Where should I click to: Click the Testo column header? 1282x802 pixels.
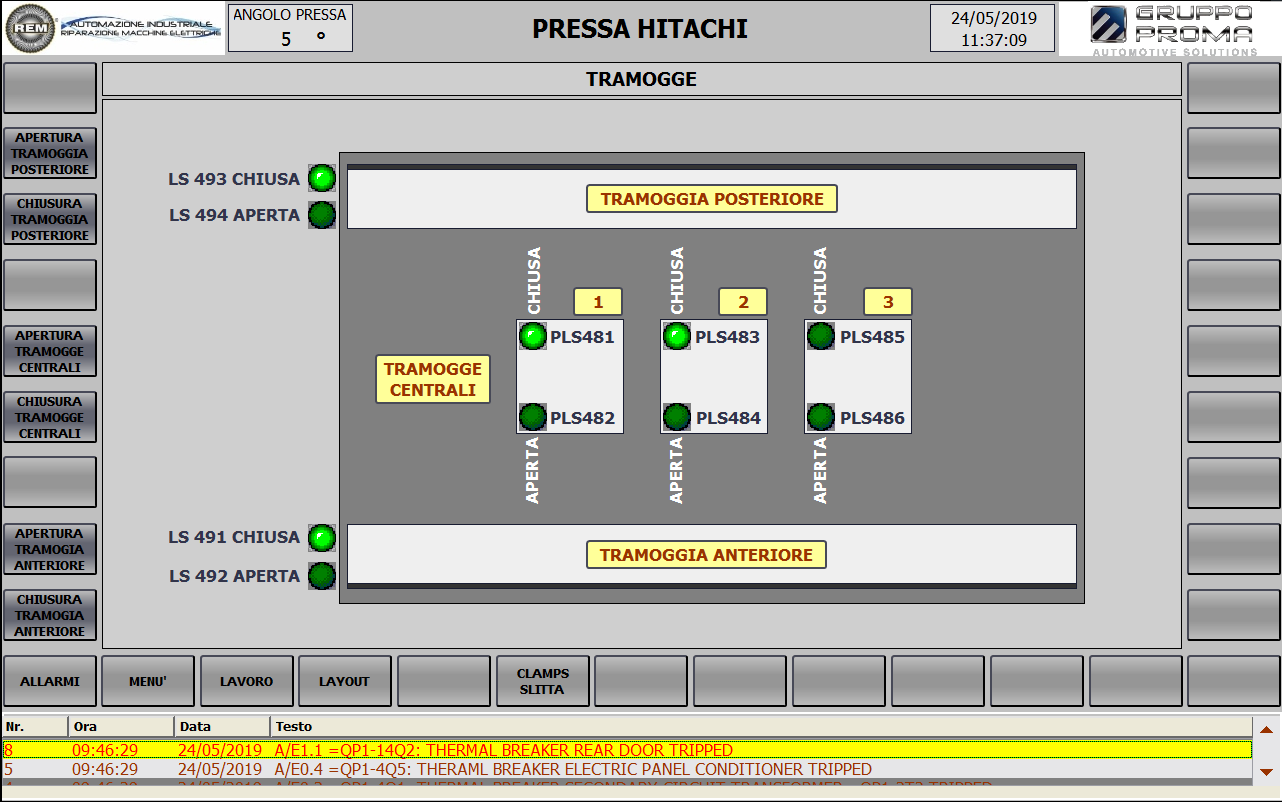point(761,727)
